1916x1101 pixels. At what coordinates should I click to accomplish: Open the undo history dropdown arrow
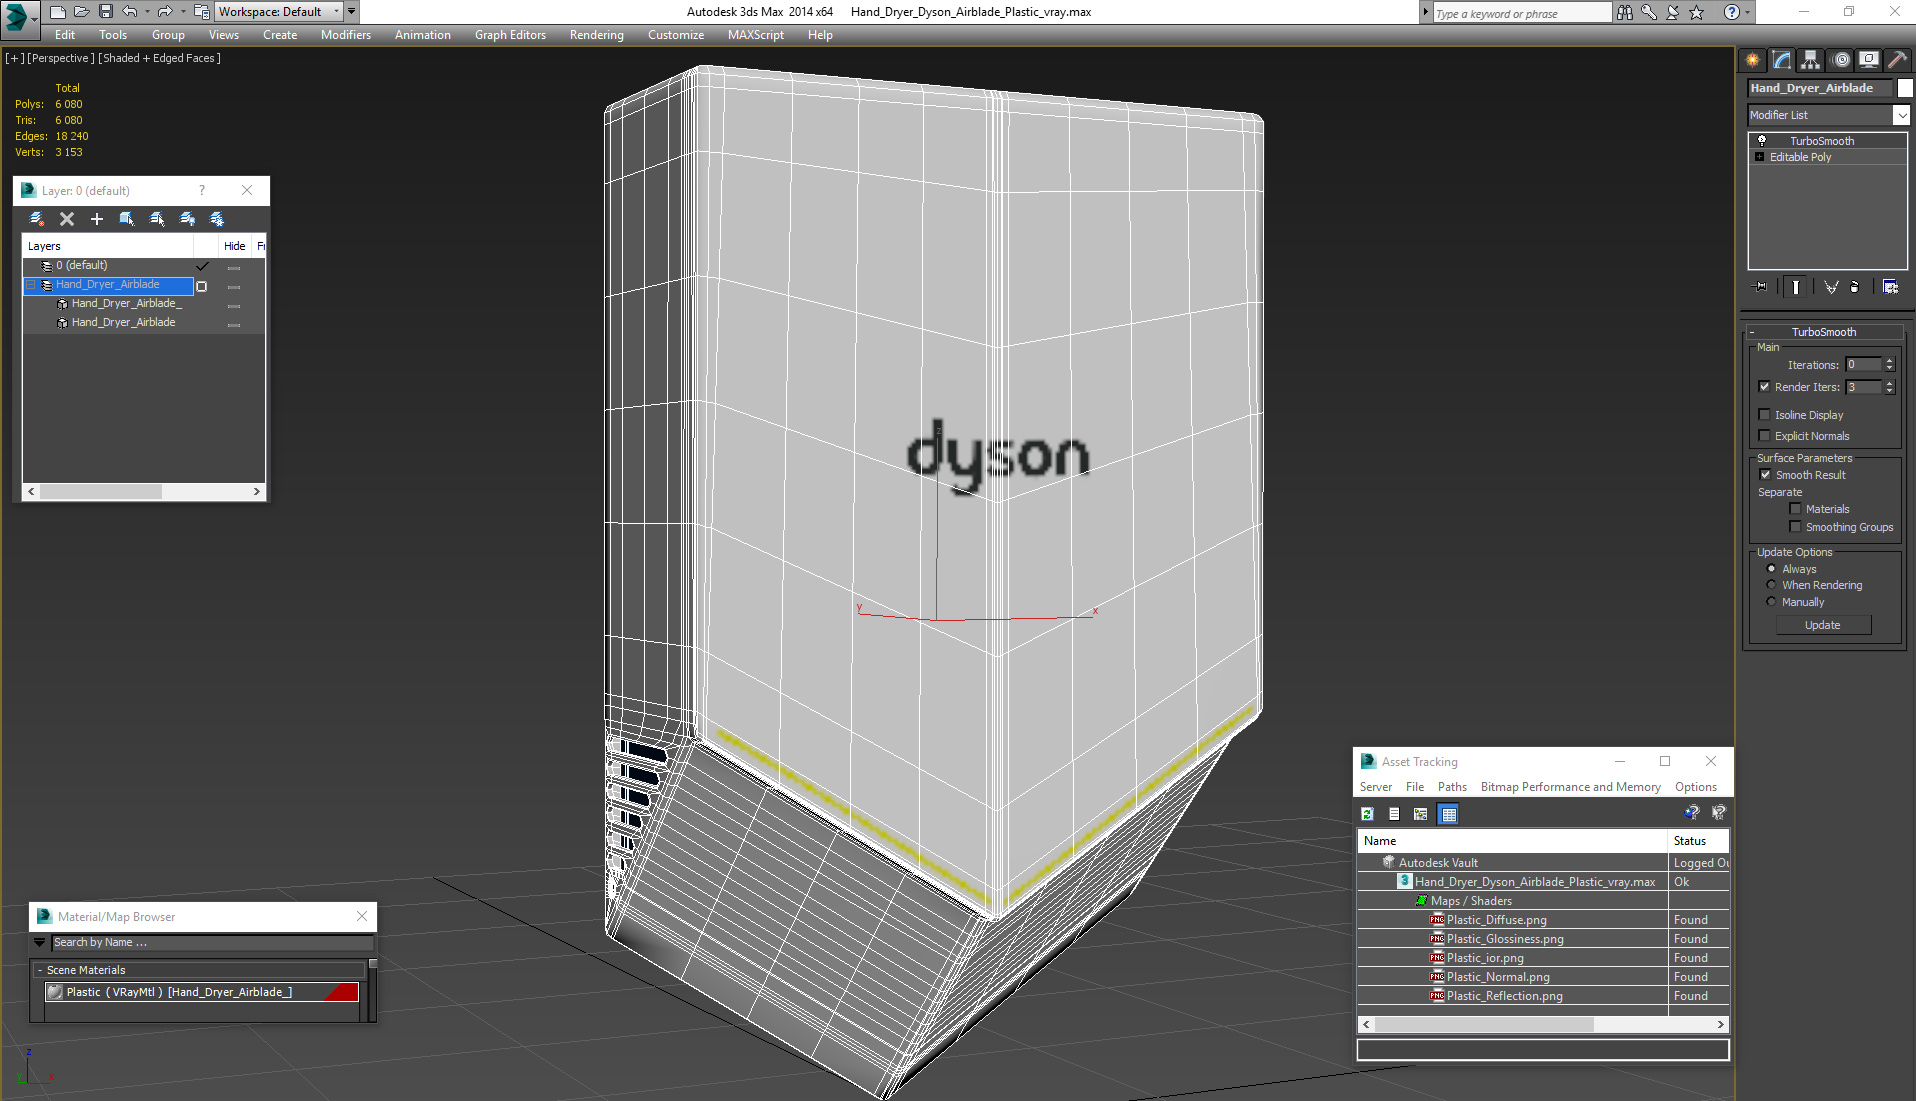point(147,11)
